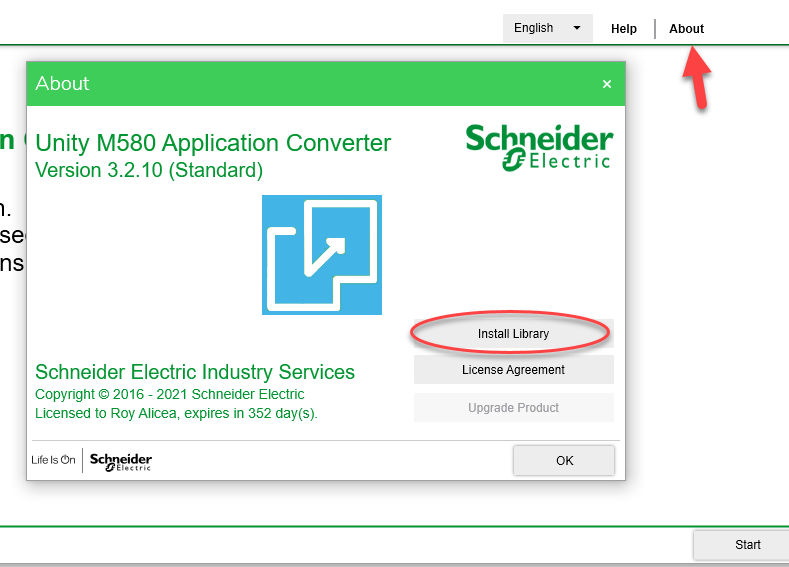The width and height of the screenshot is (789, 567).
Task: Click the blue converter application icon
Action: (x=322, y=255)
